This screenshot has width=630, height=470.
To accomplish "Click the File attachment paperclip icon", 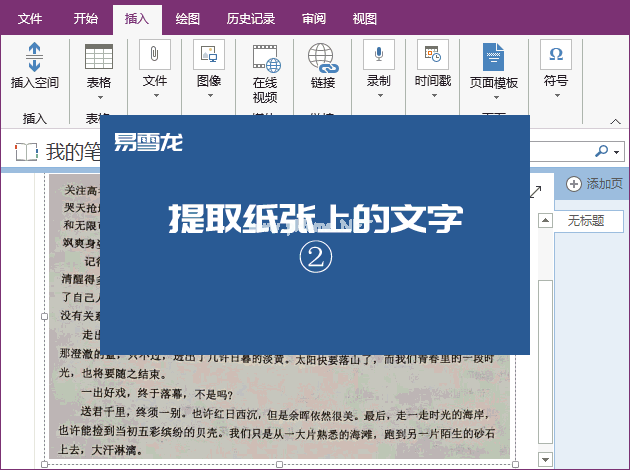I will (x=155, y=54).
